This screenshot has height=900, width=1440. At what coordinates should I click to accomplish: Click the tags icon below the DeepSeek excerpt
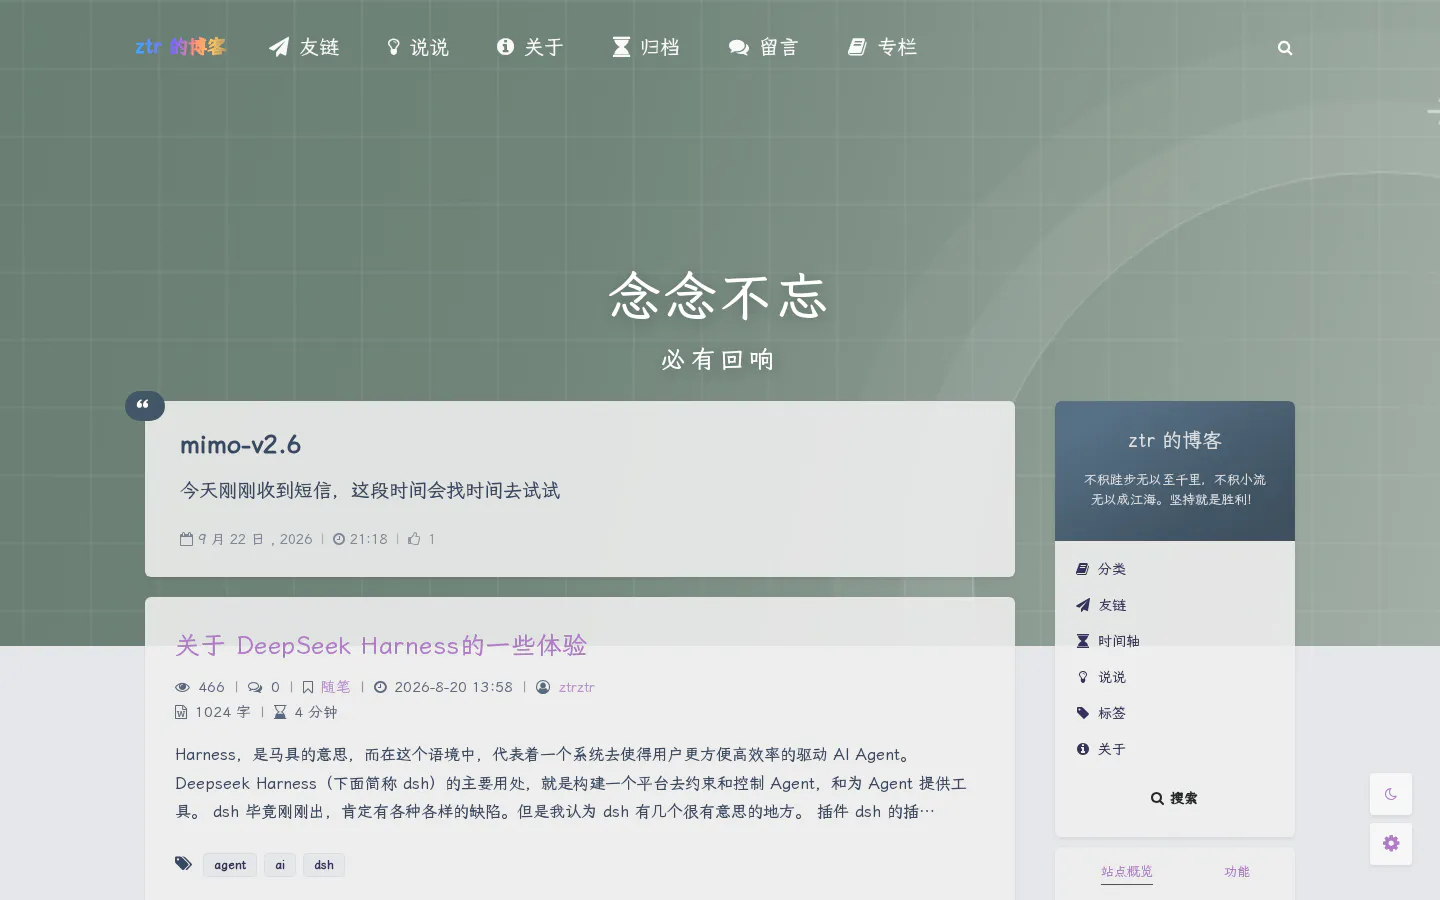pyautogui.click(x=183, y=864)
